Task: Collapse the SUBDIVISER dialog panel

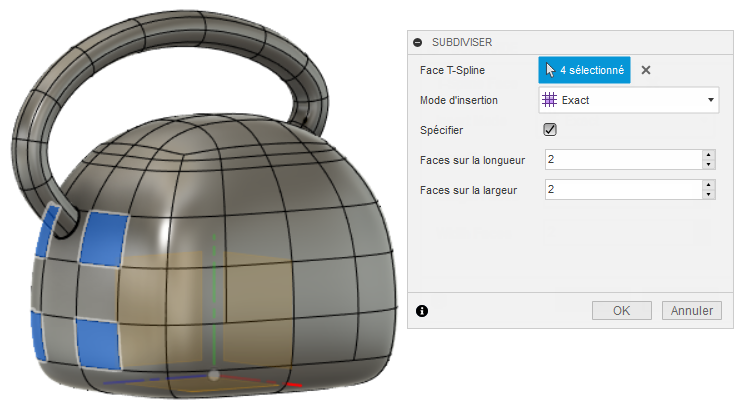Action: tap(418, 43)
